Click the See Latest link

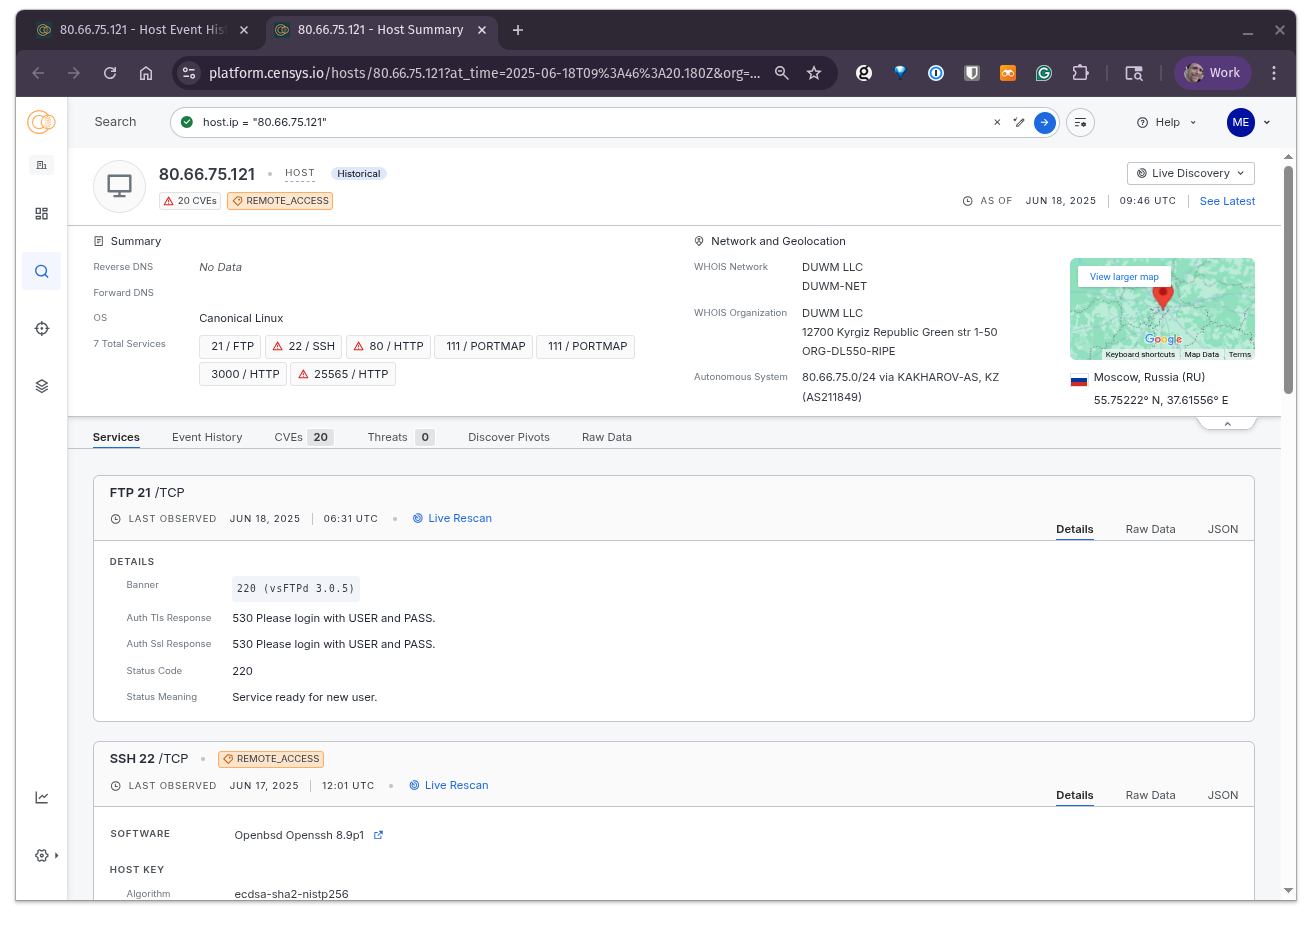click(x=1227, y=201)
